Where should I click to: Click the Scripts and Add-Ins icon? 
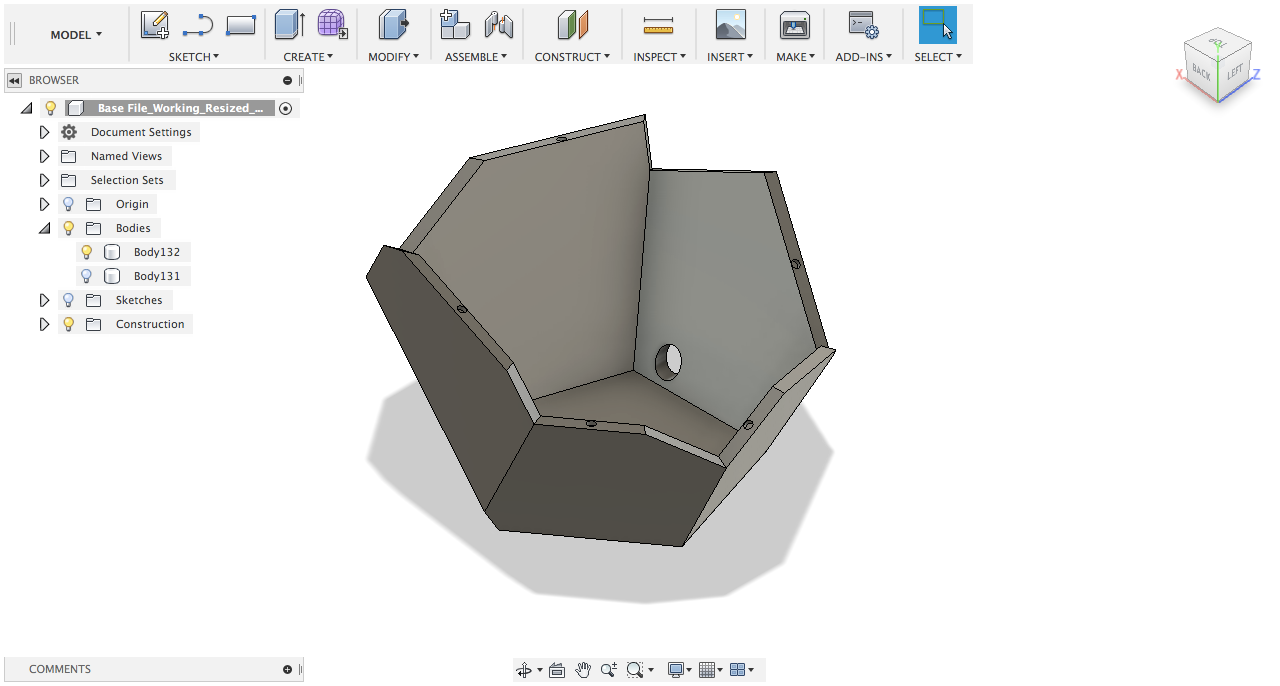[862, 24]
